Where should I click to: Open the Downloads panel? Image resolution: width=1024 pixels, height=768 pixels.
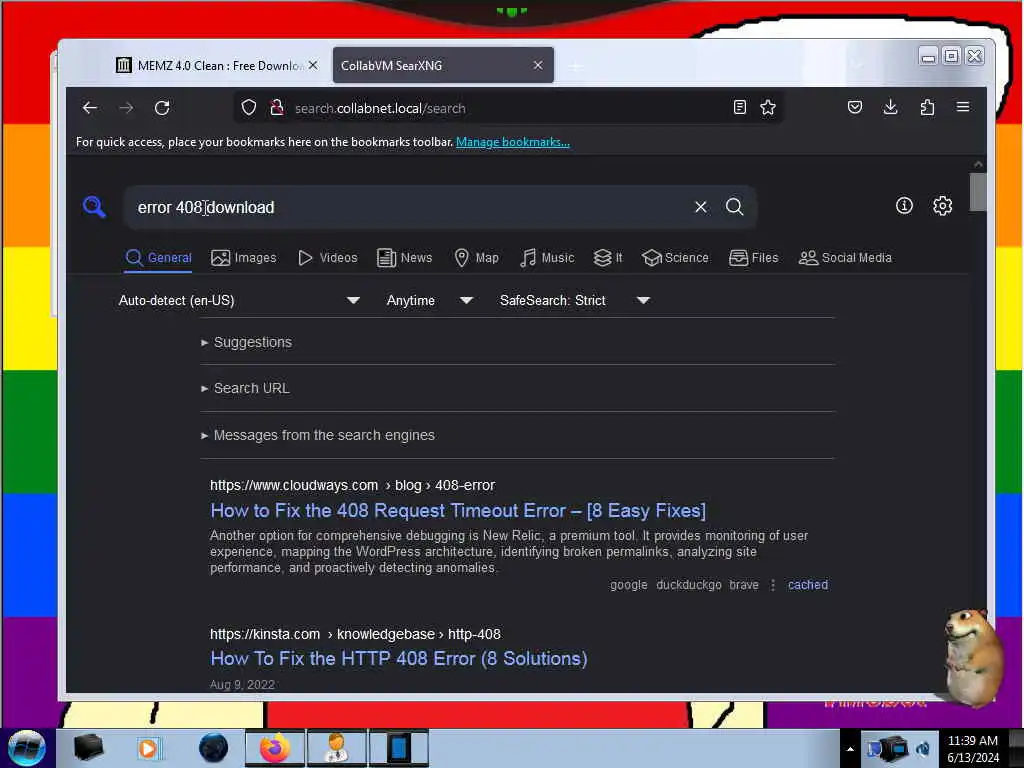(890, 107)
